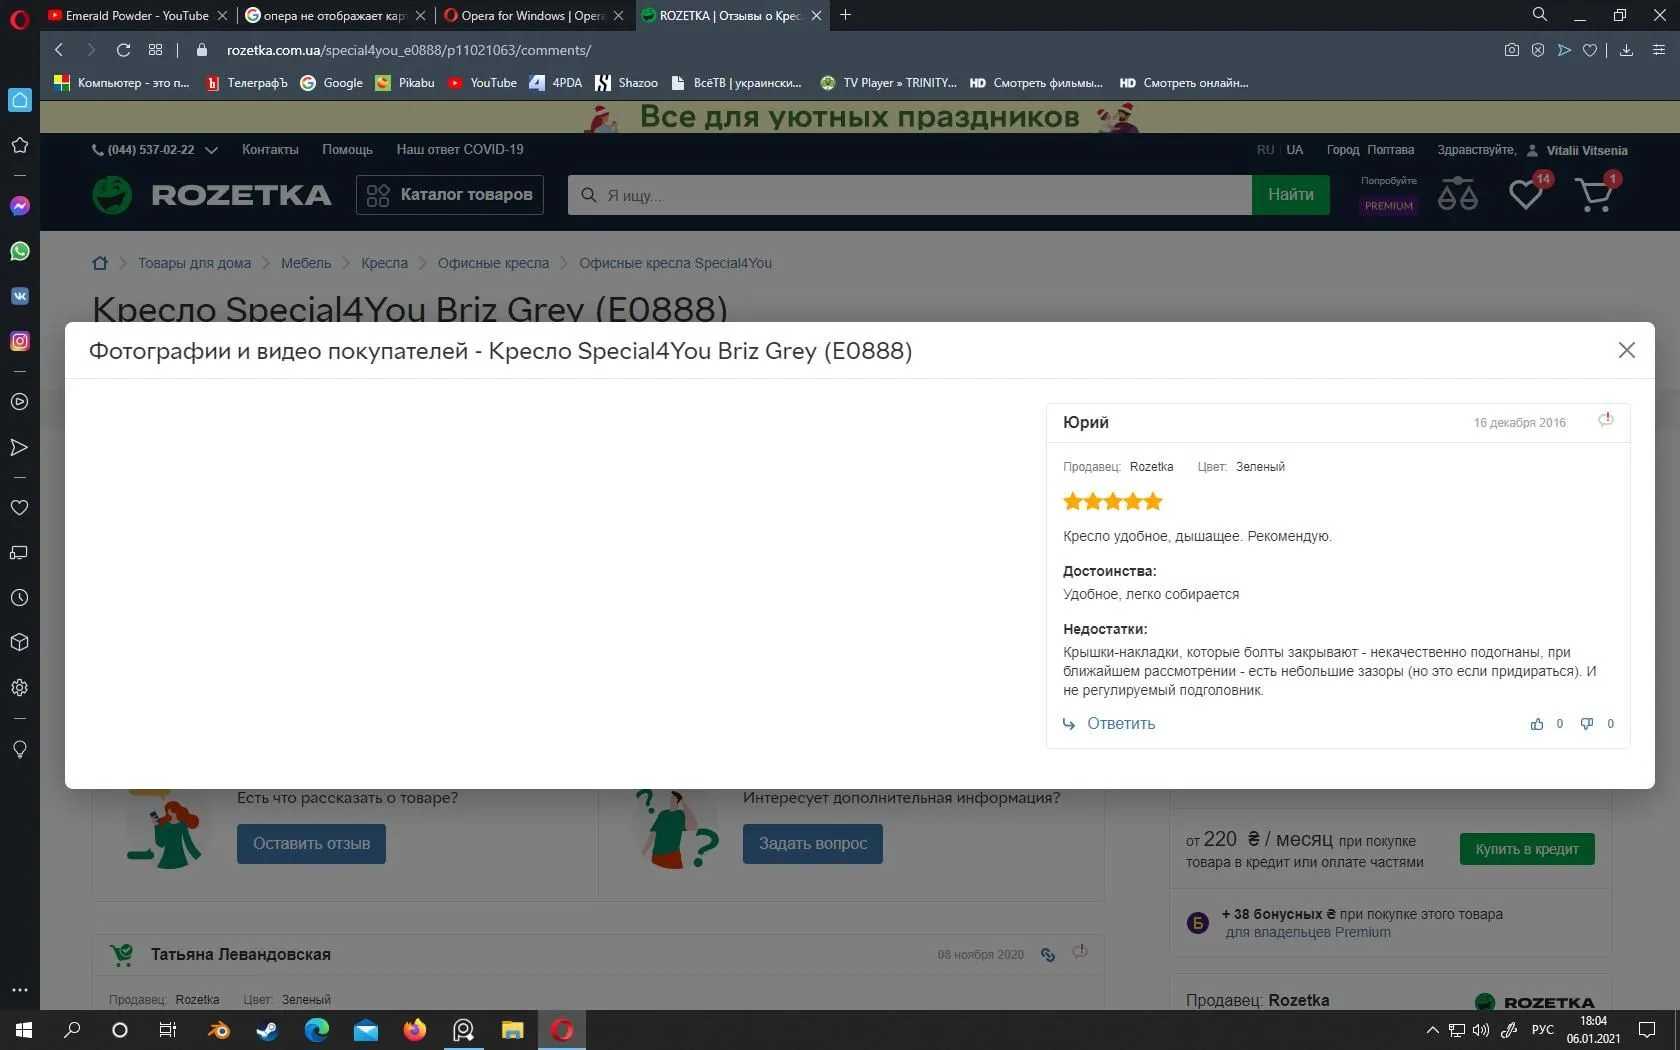Open 'для владельцев Premium' link
Image resolution: width=1680 pixels, height=1050 pixels.
pos(1308,933)
